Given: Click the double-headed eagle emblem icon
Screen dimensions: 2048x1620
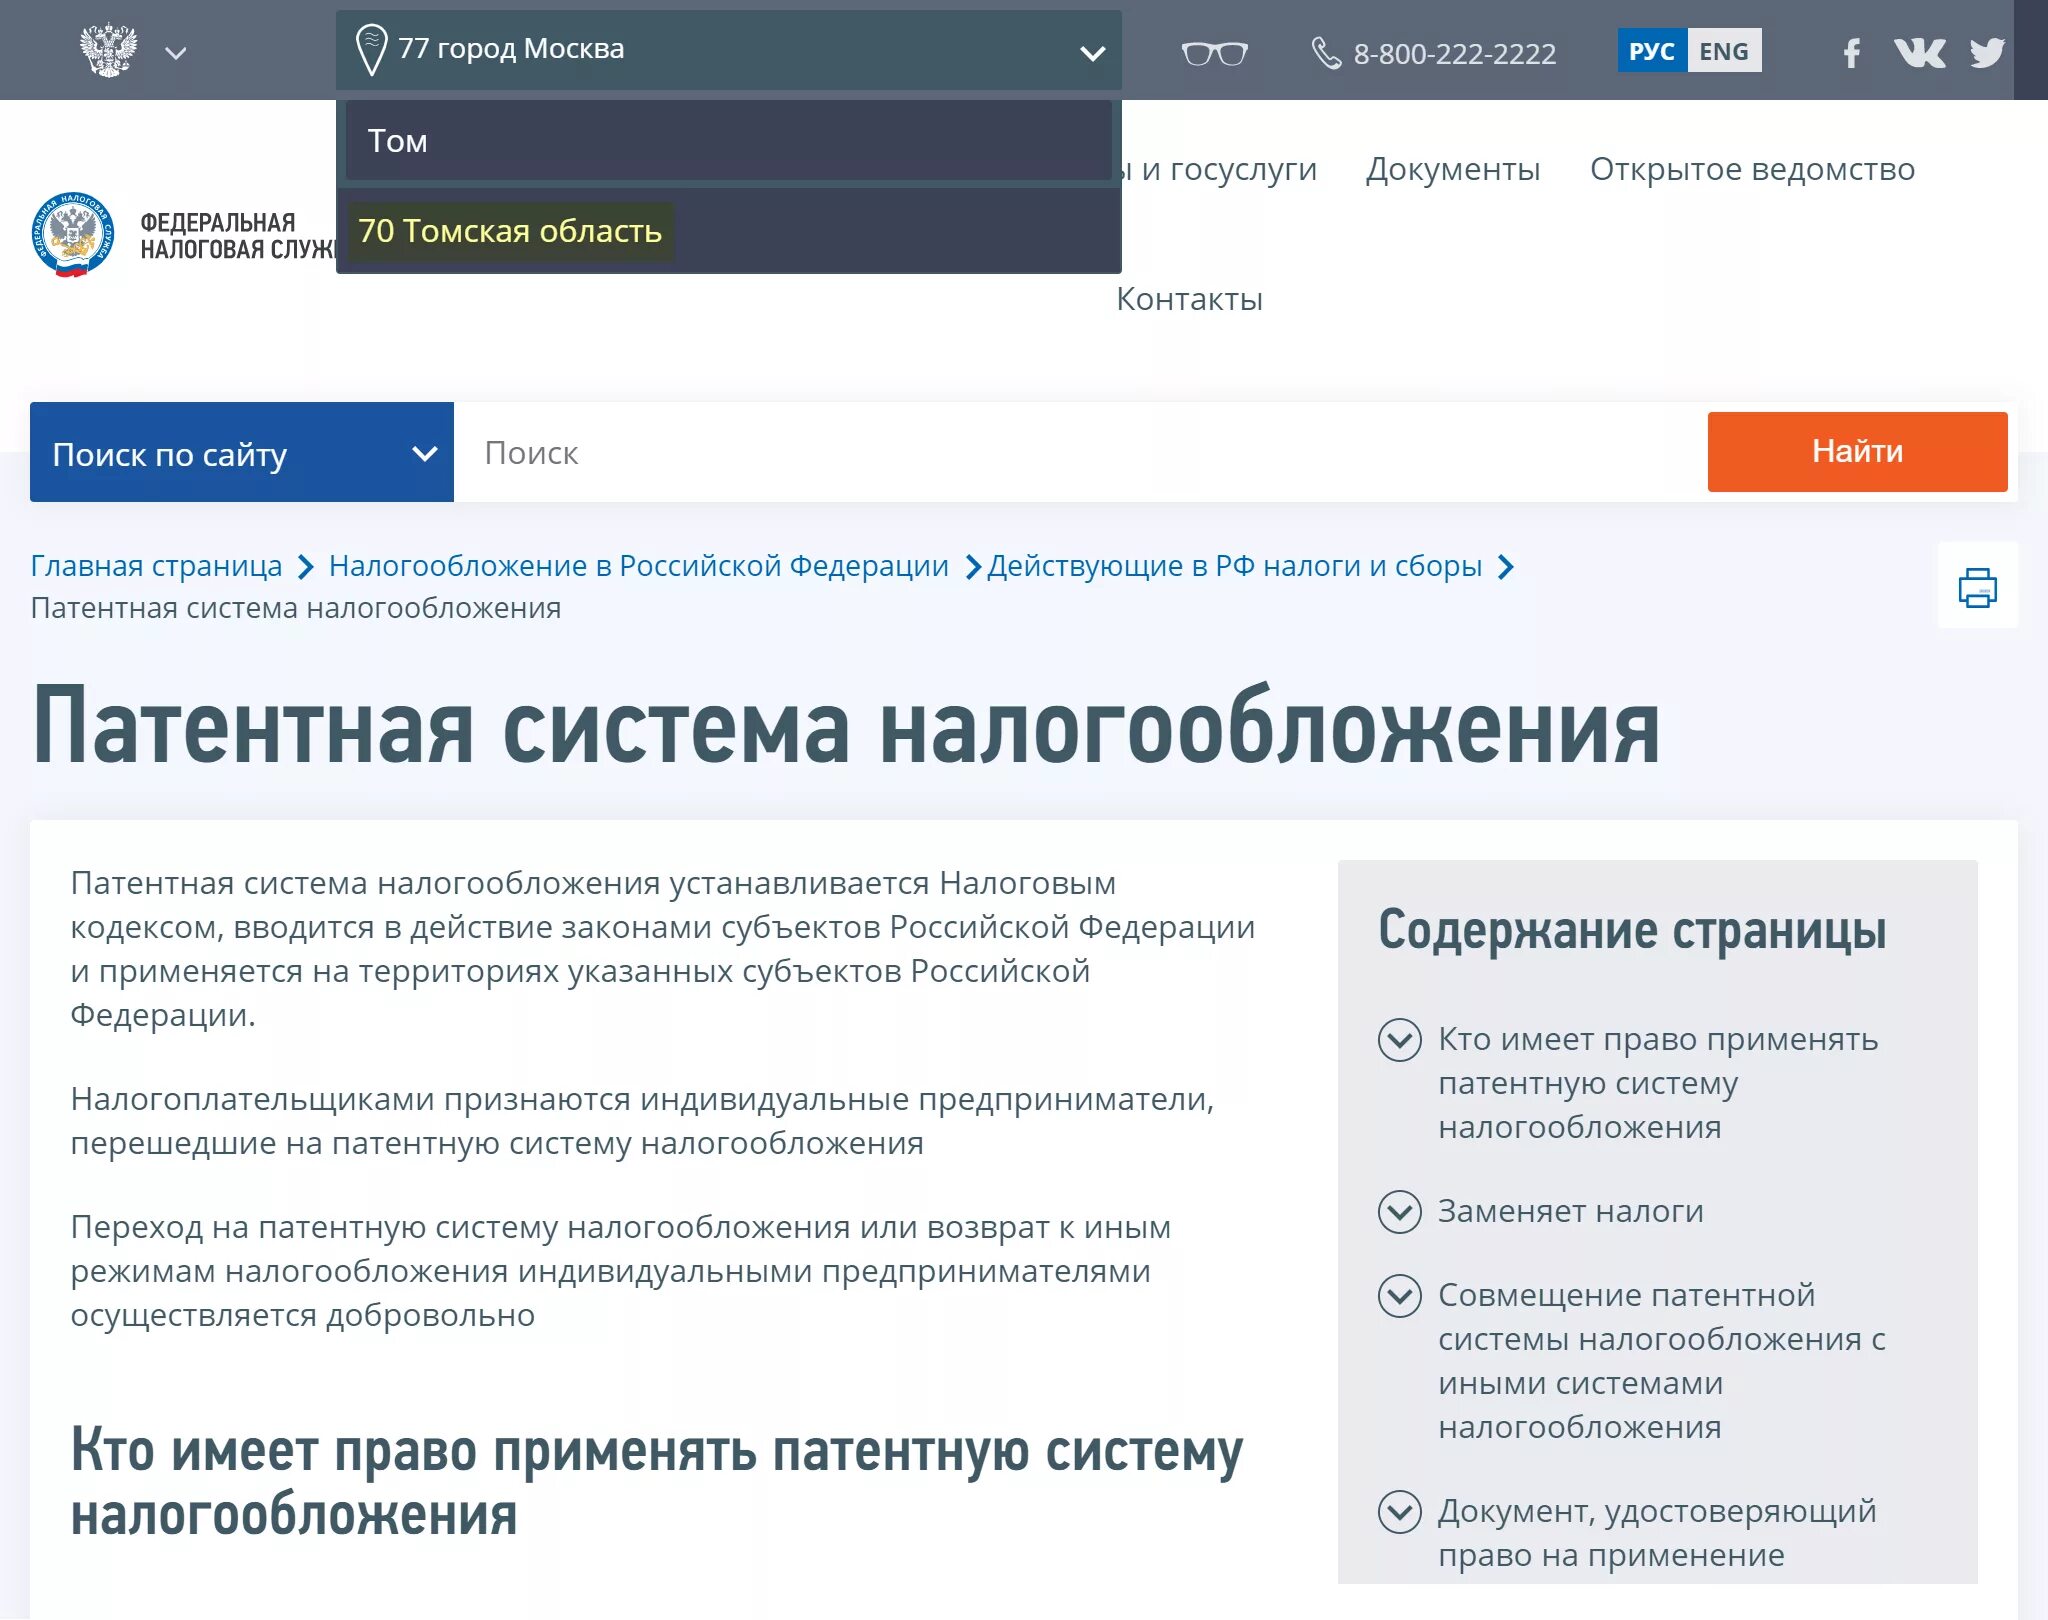Looking at the screenshot, I should pos(108,50).
